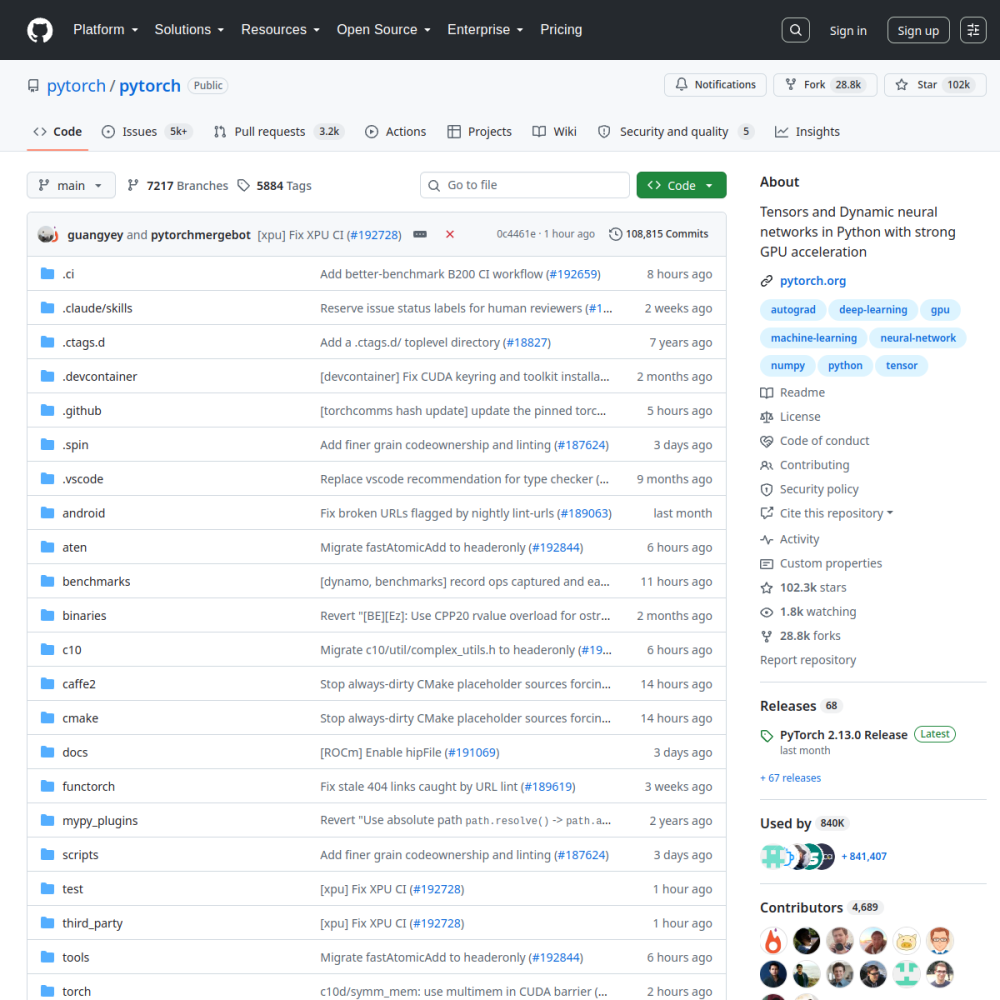Open the Insights tab

coord(807,132)
